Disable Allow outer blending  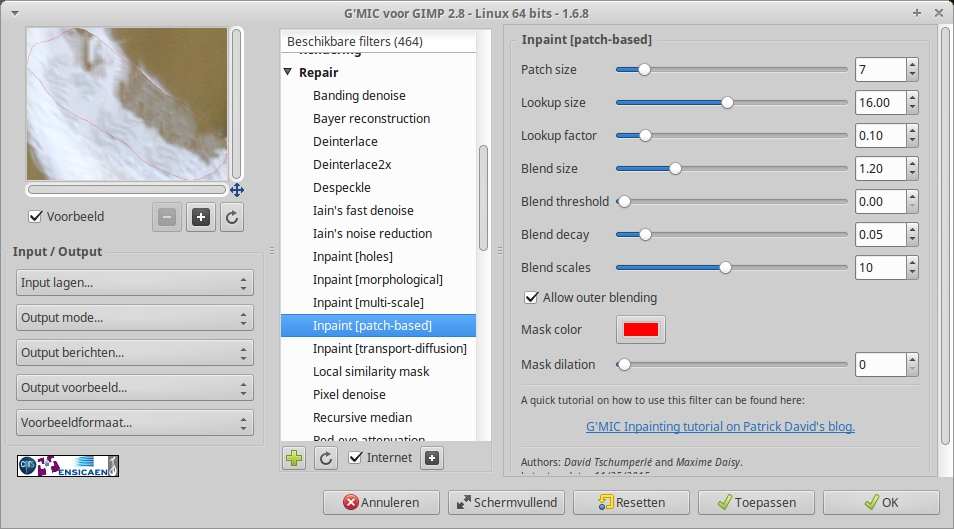point(531,297)
